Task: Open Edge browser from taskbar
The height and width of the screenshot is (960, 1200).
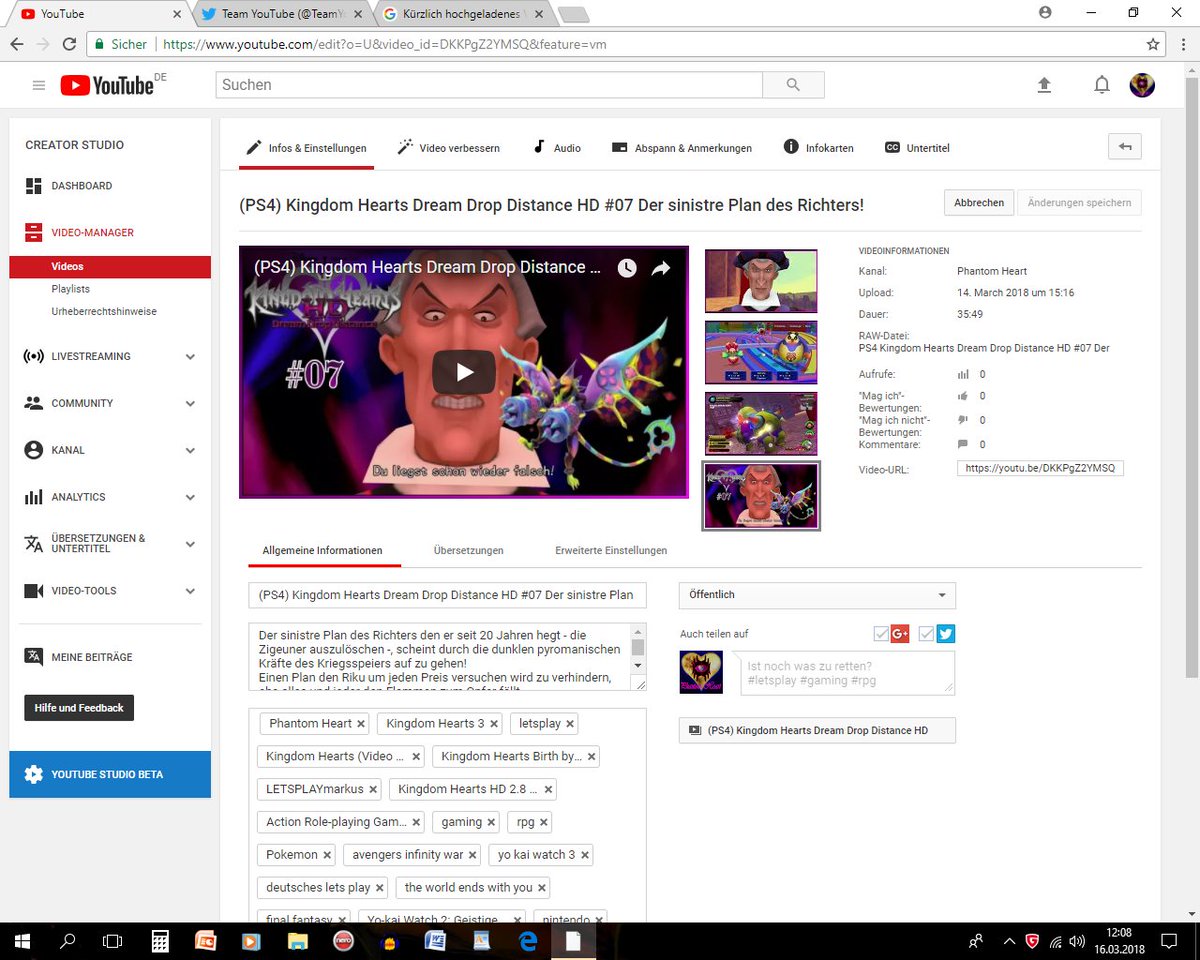Action: (528, 941)
